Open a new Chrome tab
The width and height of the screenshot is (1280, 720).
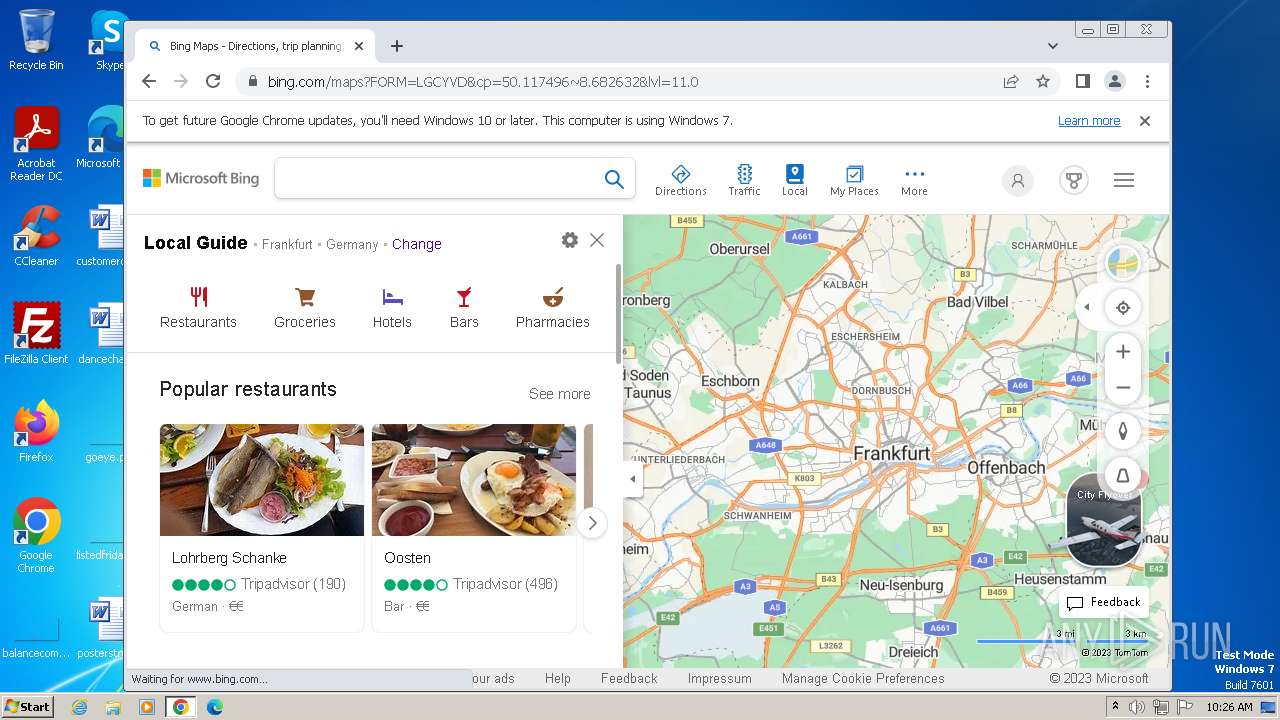pyautogui.click(x=397, y=46)
